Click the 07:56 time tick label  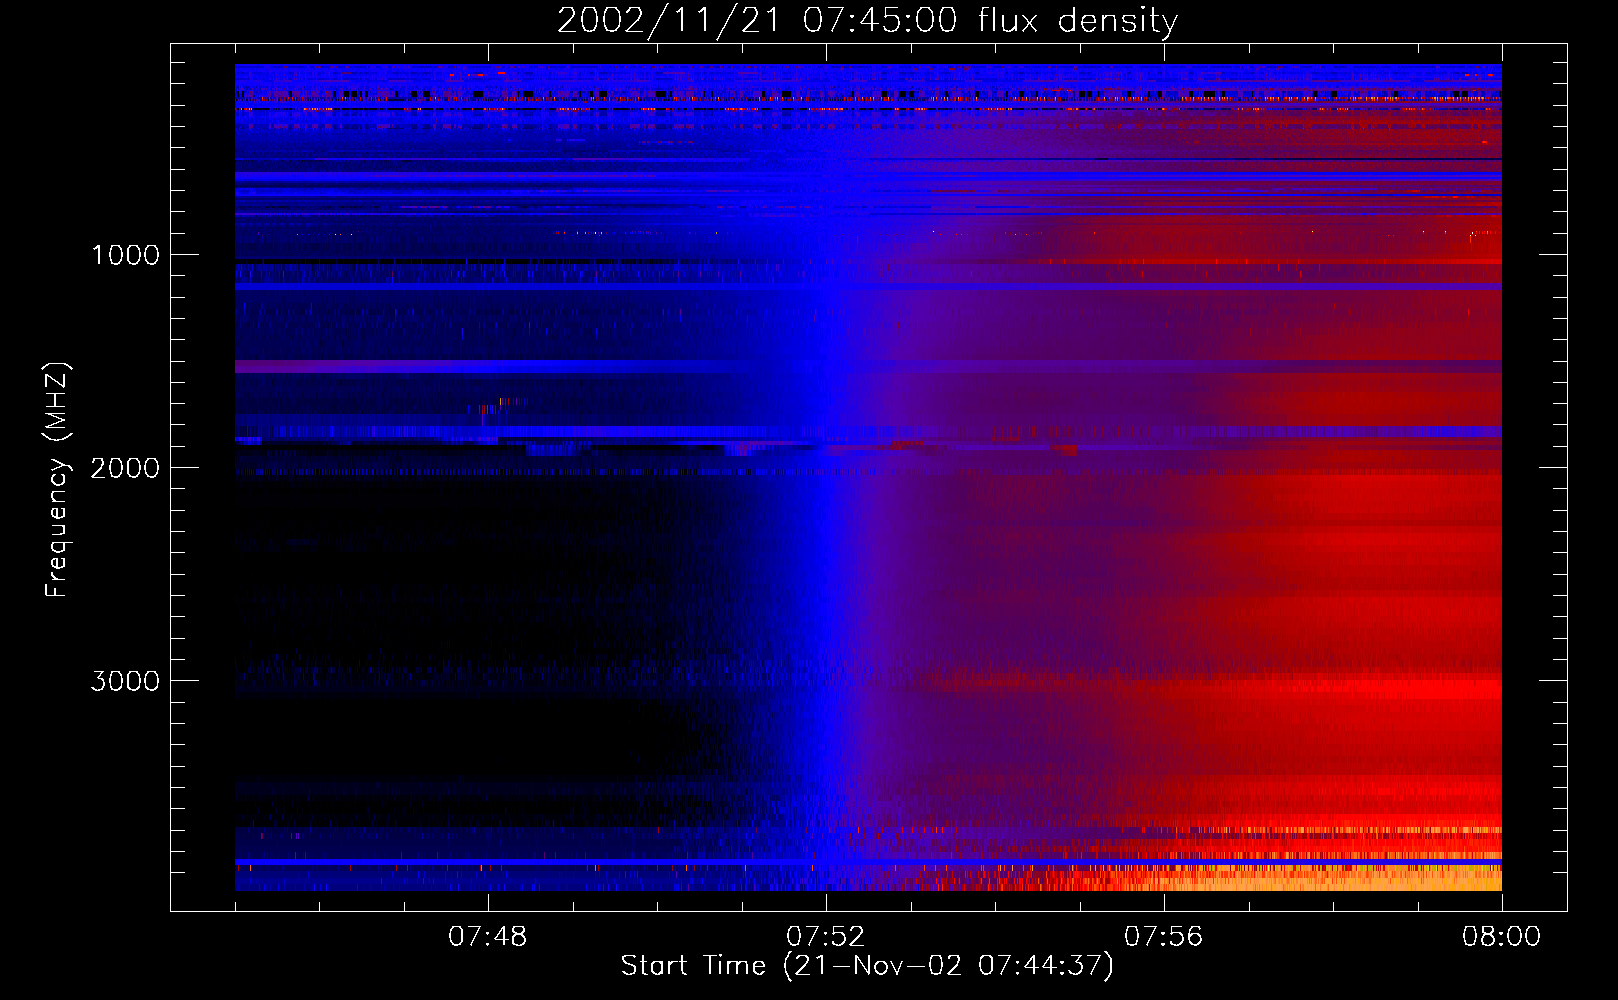[1164, 937]
